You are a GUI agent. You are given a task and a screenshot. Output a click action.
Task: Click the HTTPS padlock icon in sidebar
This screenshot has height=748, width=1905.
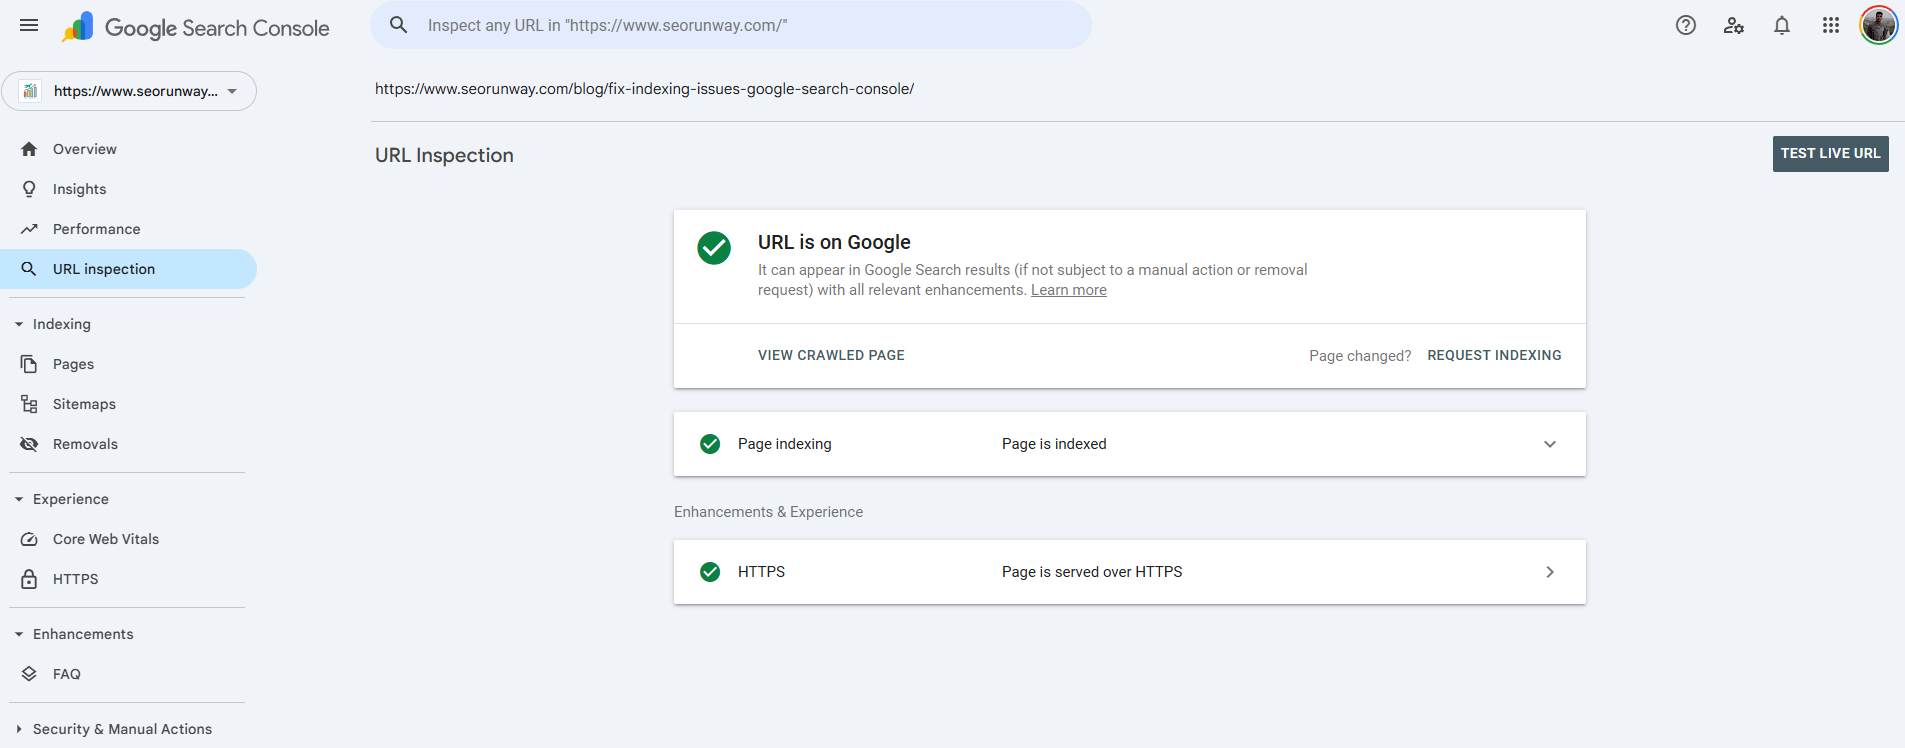(29, 579)
